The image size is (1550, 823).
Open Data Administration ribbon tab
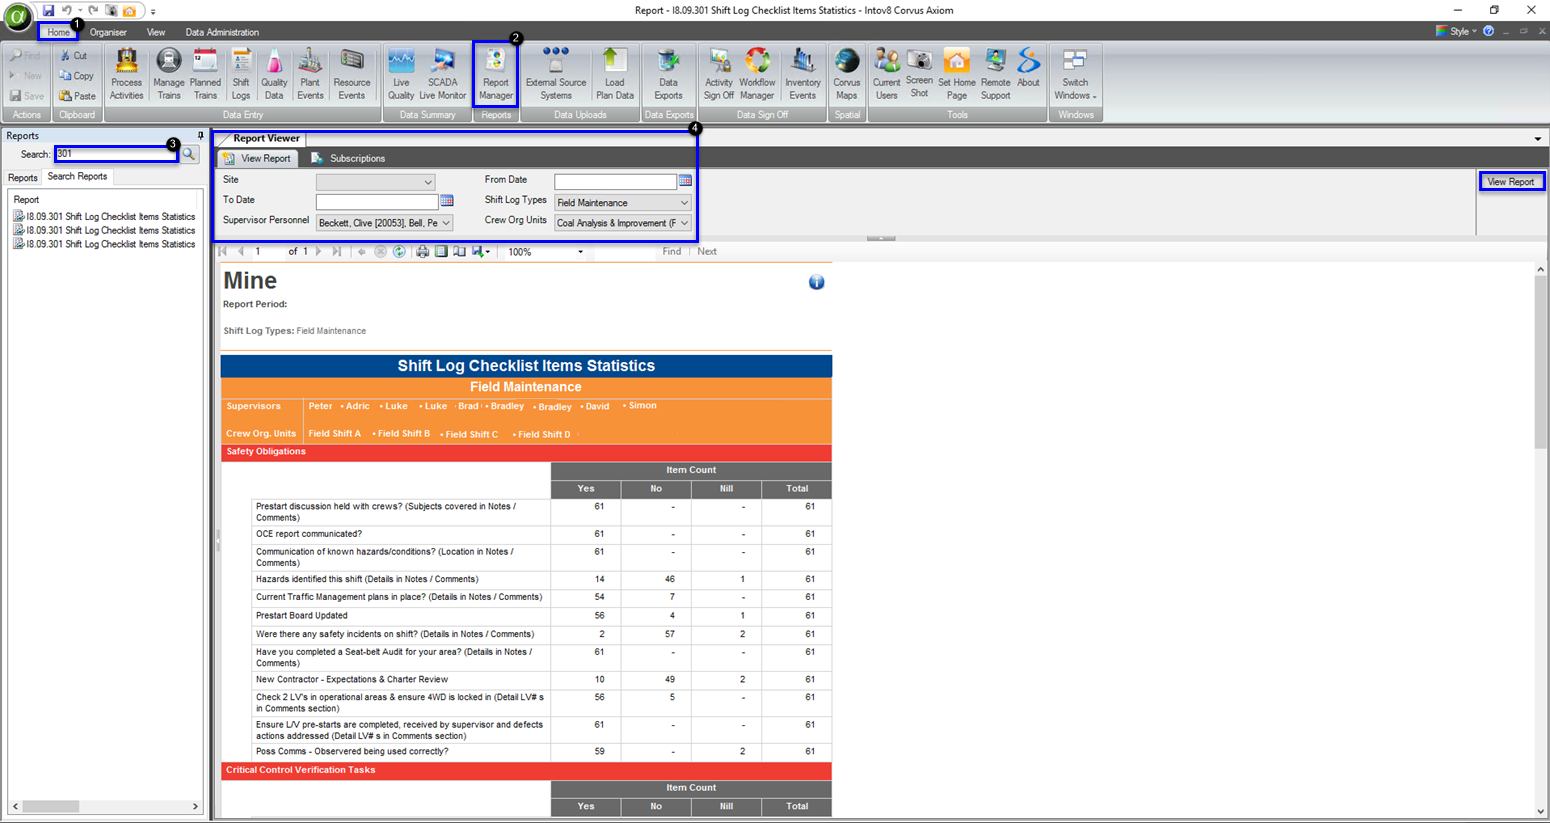(222, 32)
